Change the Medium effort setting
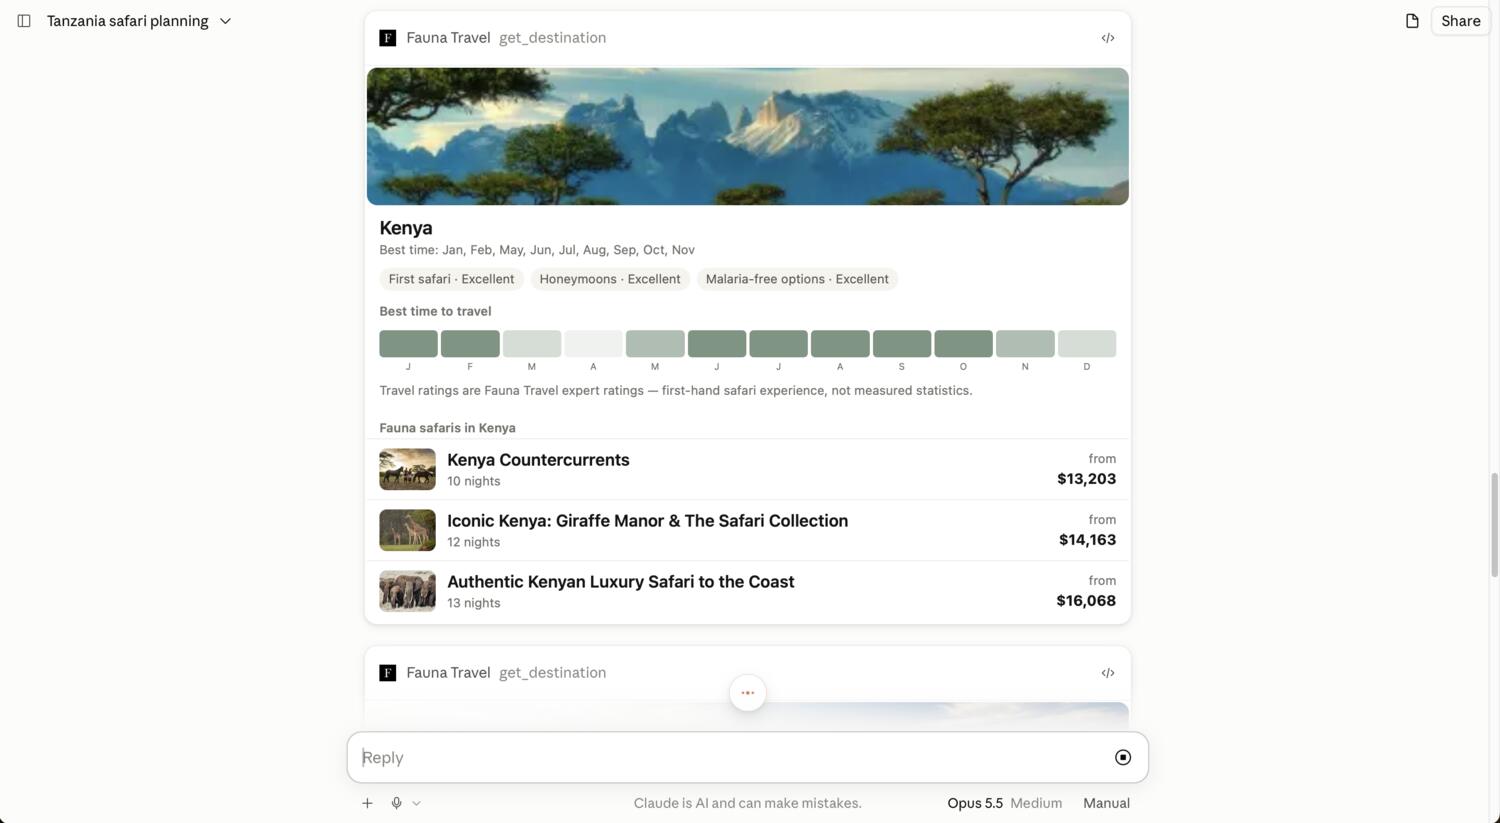The image size is (1500, 823). click(1036, 803)
